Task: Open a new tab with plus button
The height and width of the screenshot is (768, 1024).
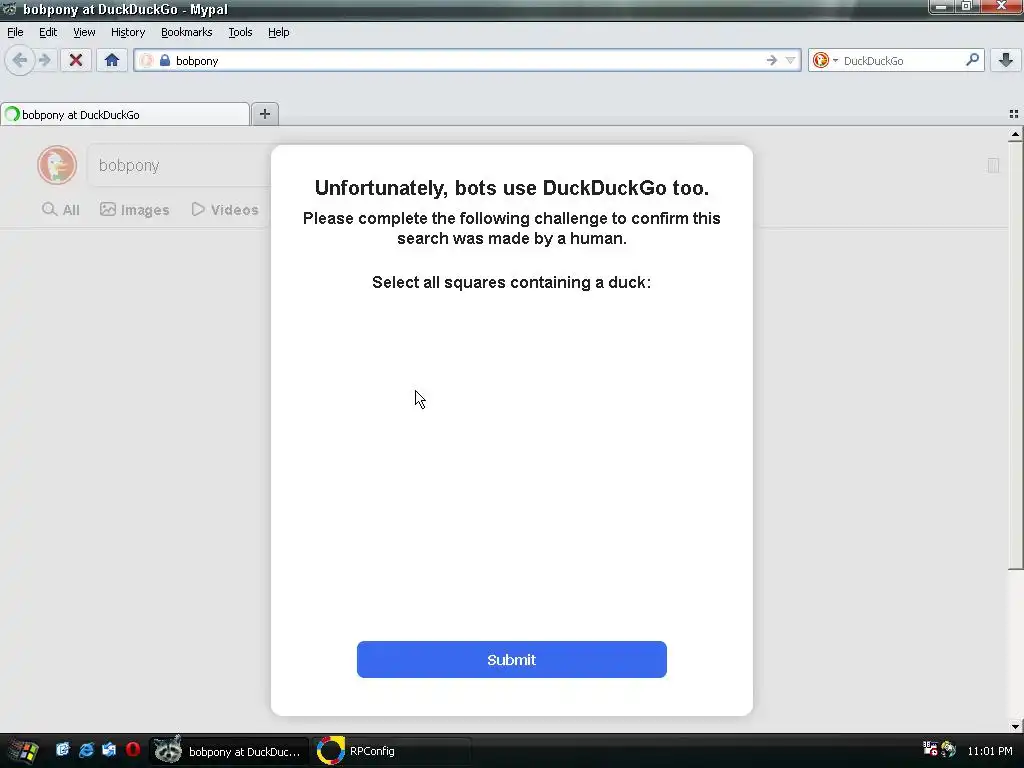Action: tap(264, 114)
